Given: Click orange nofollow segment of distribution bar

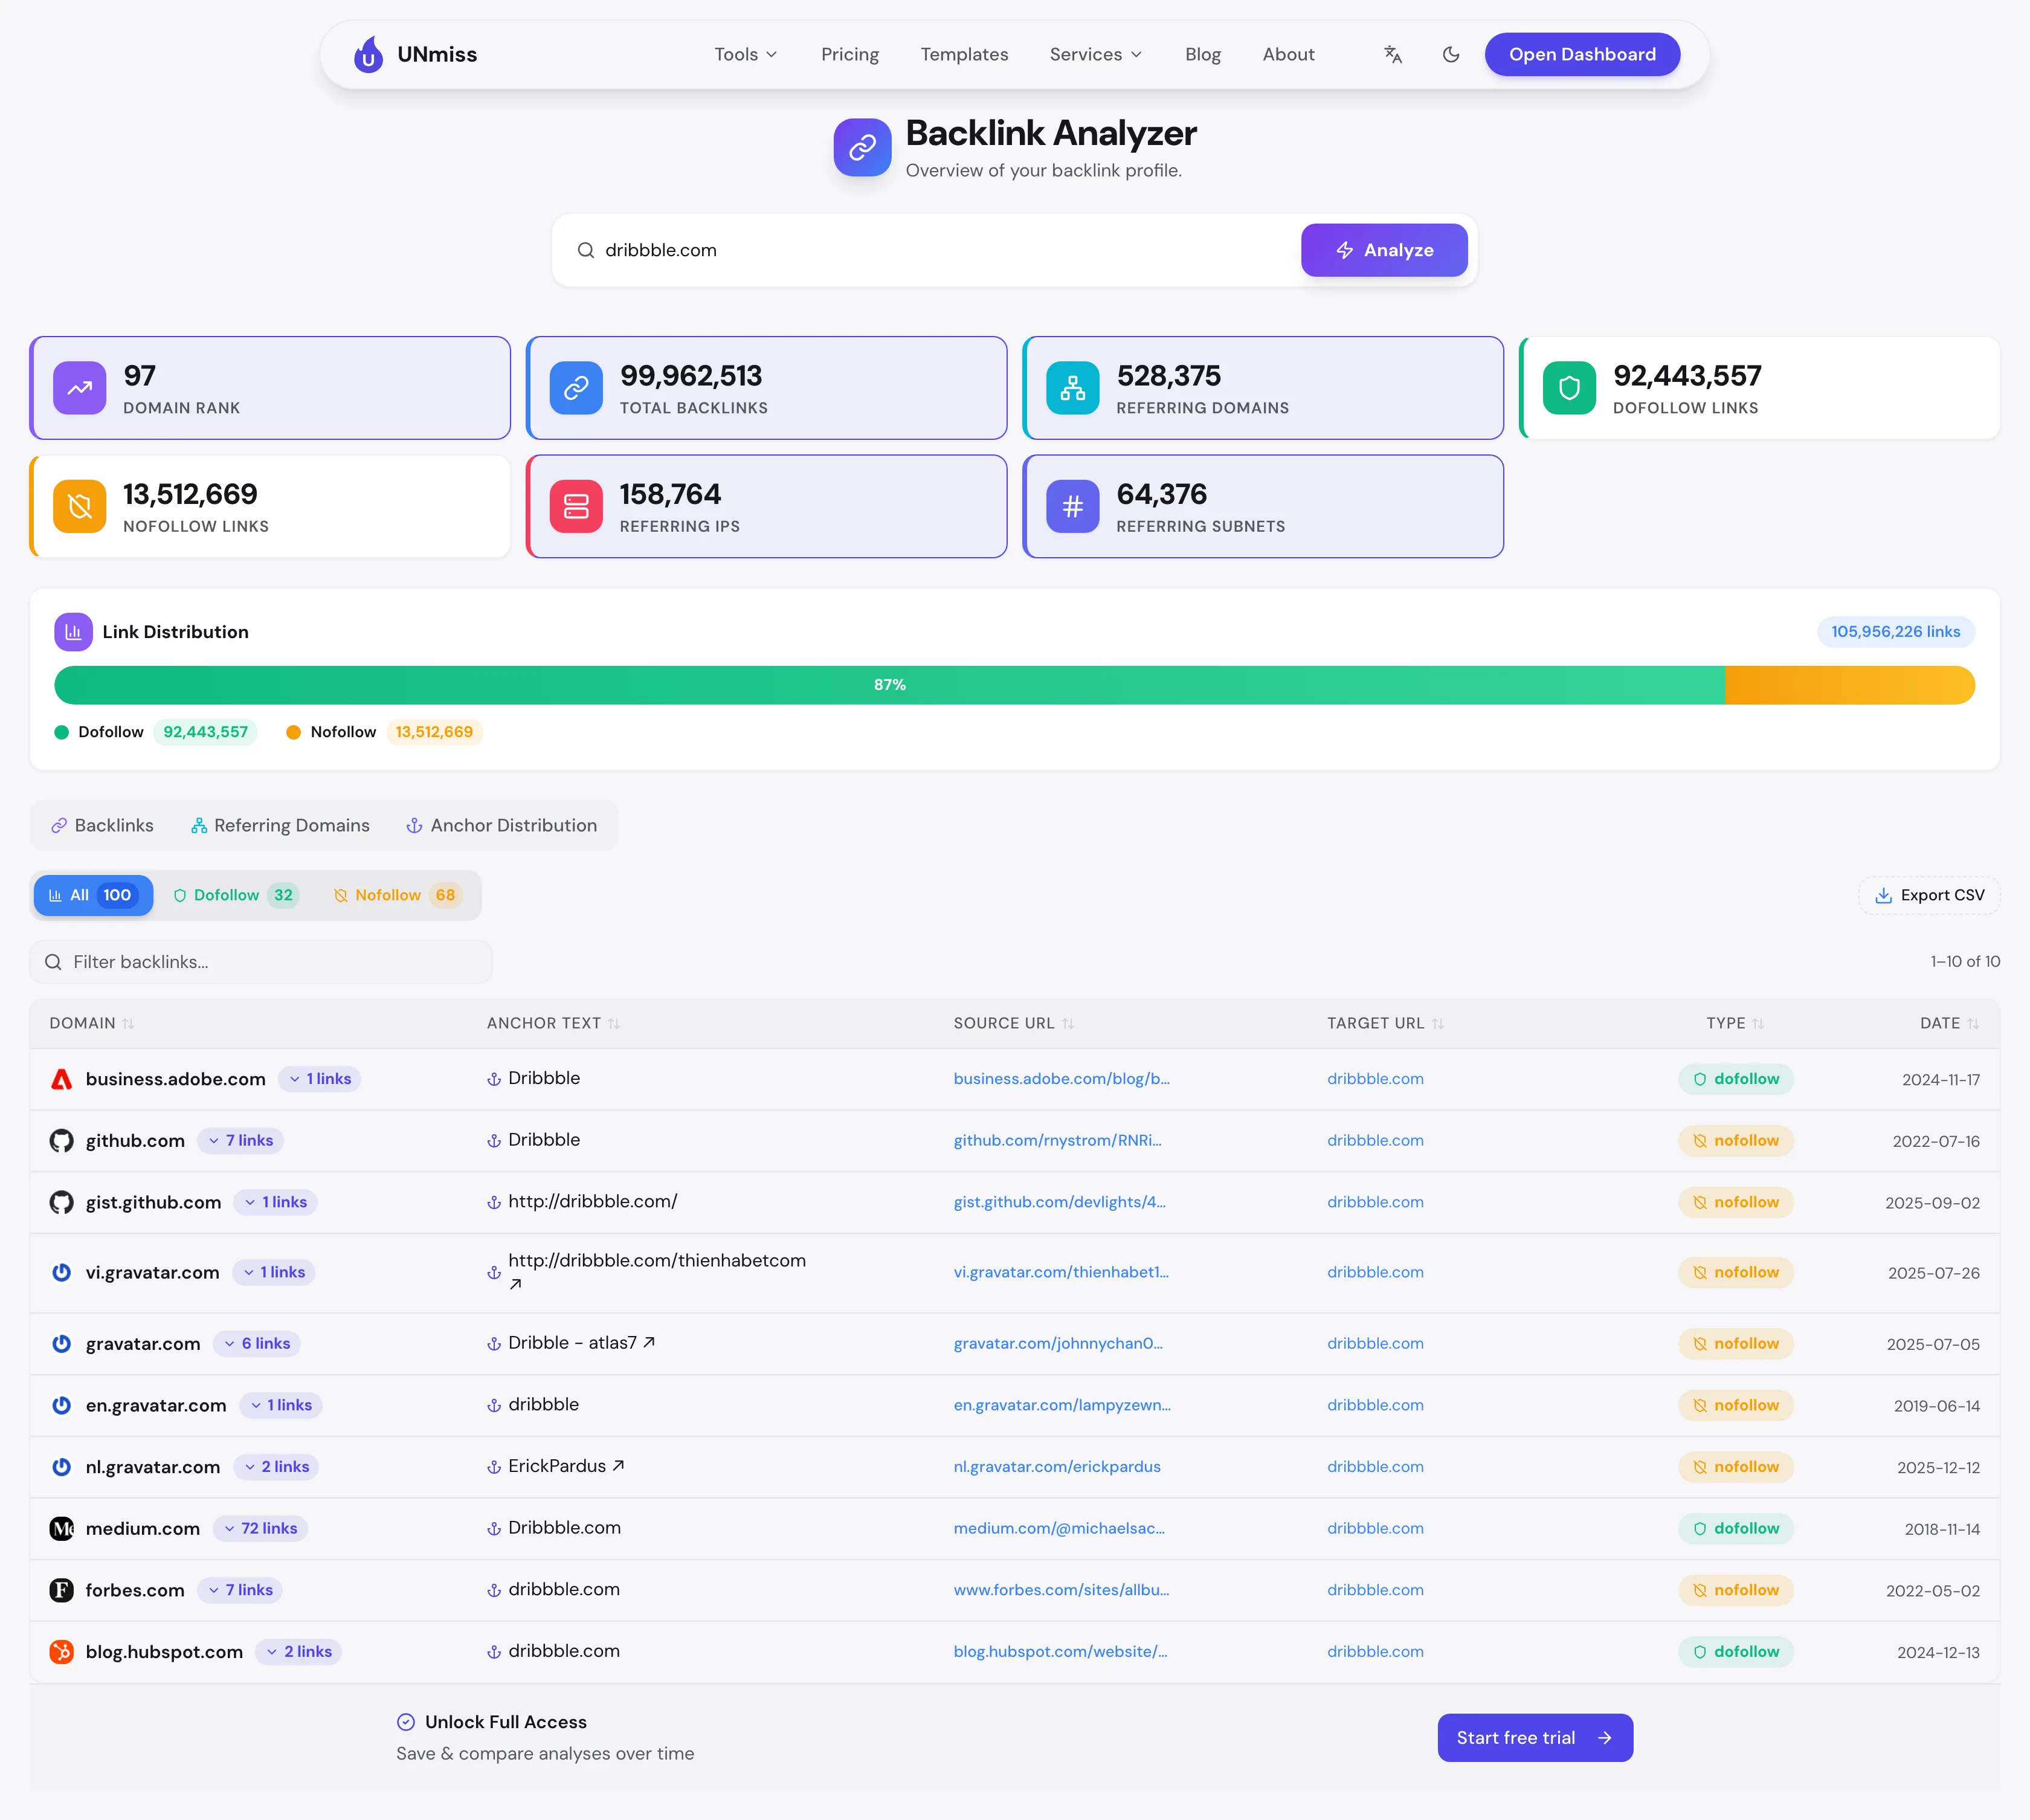Looking at the screenshot, I should pos(1850,685).
